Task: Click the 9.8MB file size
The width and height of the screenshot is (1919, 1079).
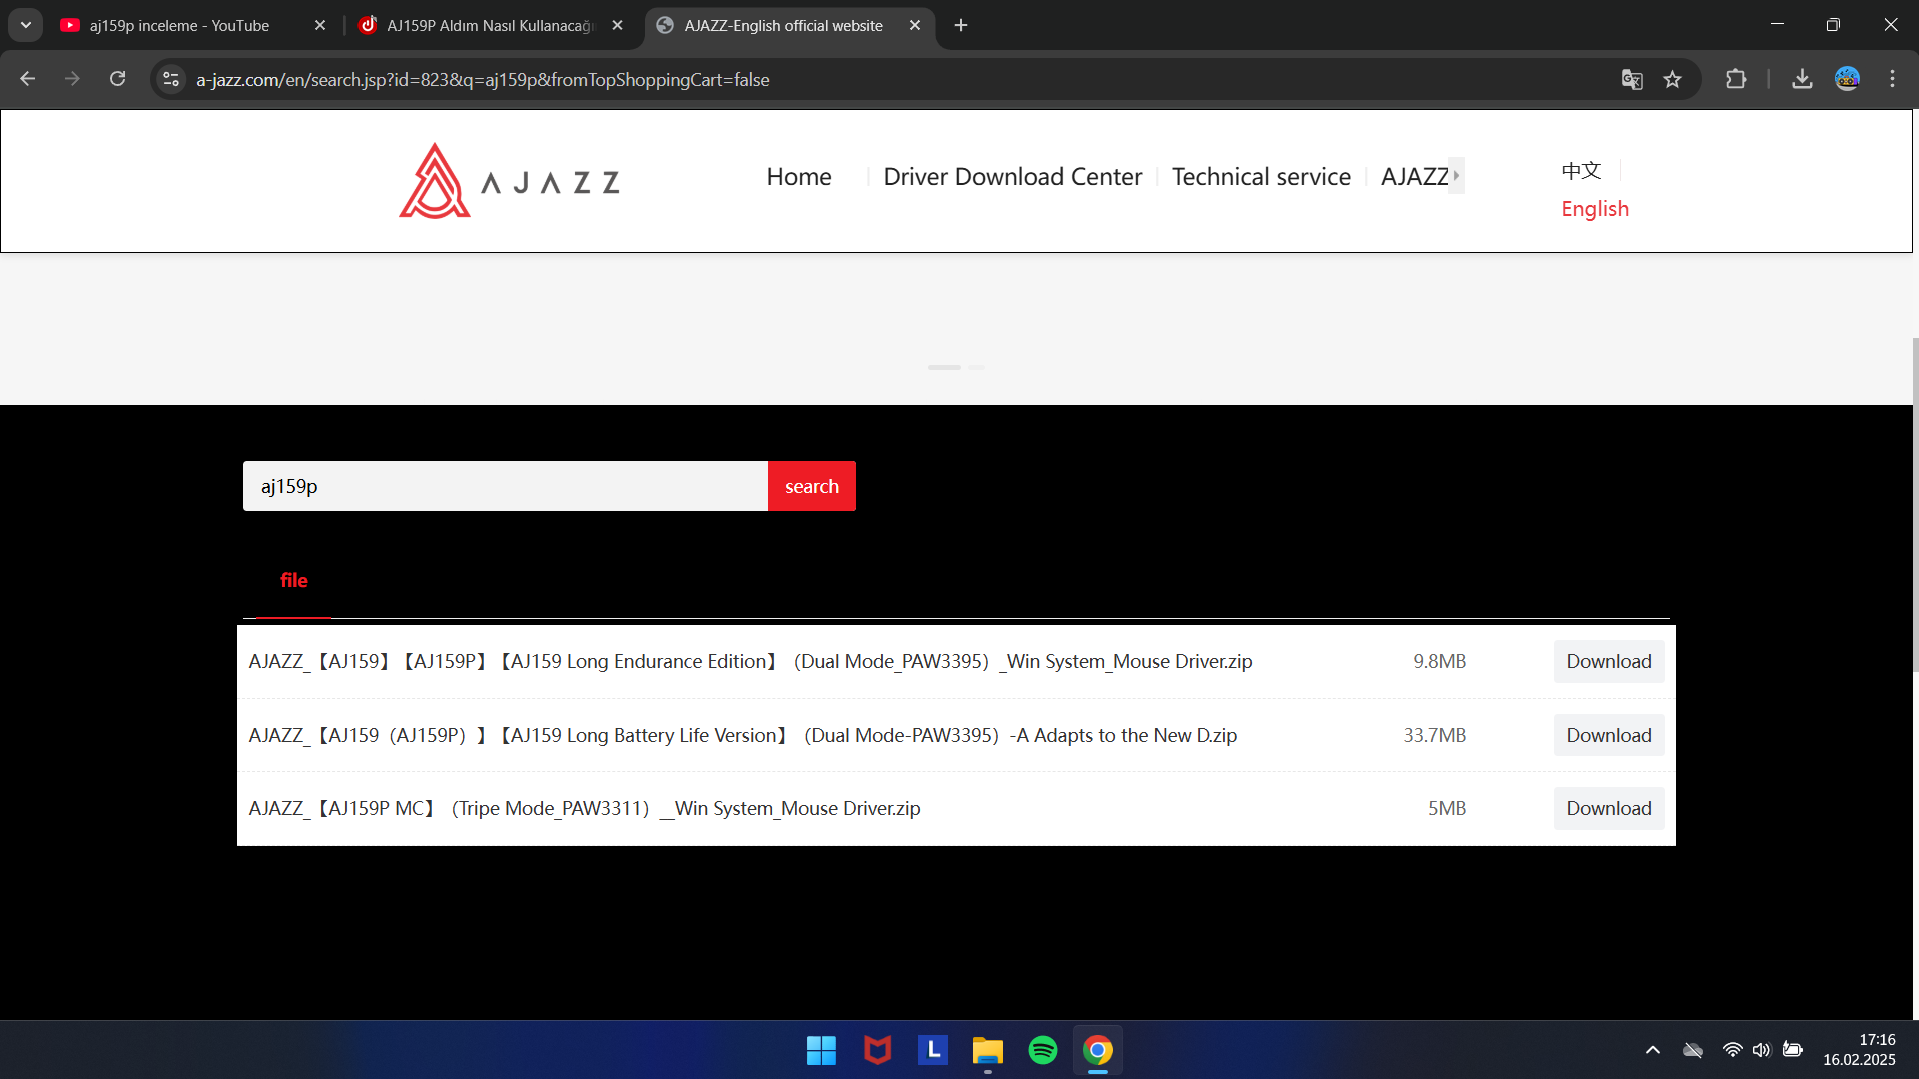Action: (1439, 662)
